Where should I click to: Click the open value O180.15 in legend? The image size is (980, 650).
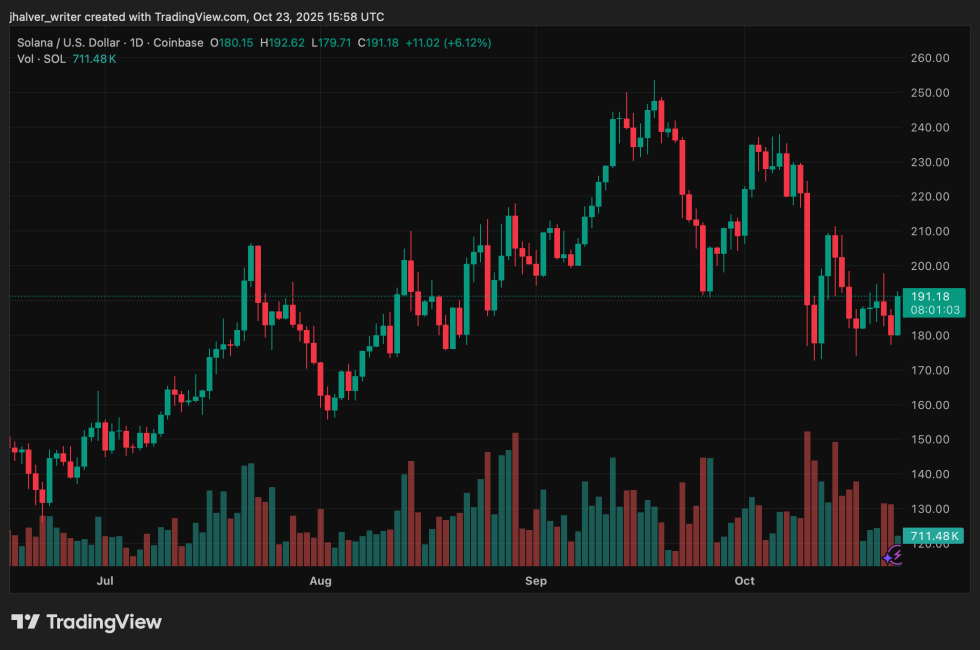(x=234, y=43)
